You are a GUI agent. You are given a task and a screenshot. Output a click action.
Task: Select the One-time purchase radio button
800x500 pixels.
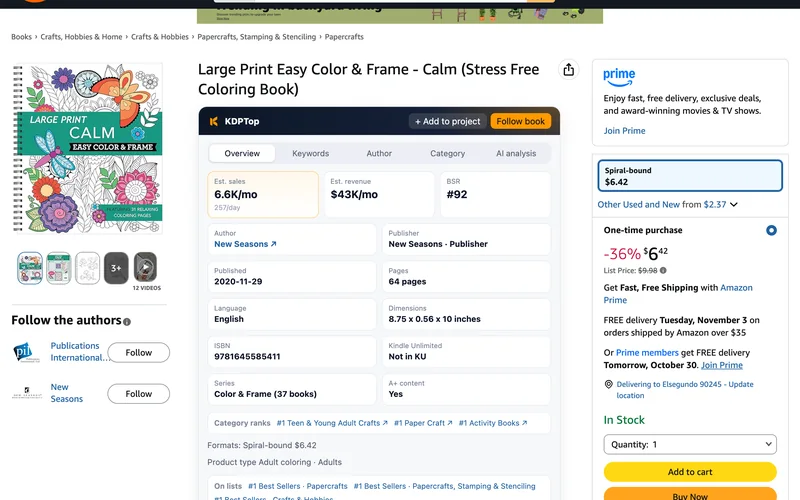771,230
